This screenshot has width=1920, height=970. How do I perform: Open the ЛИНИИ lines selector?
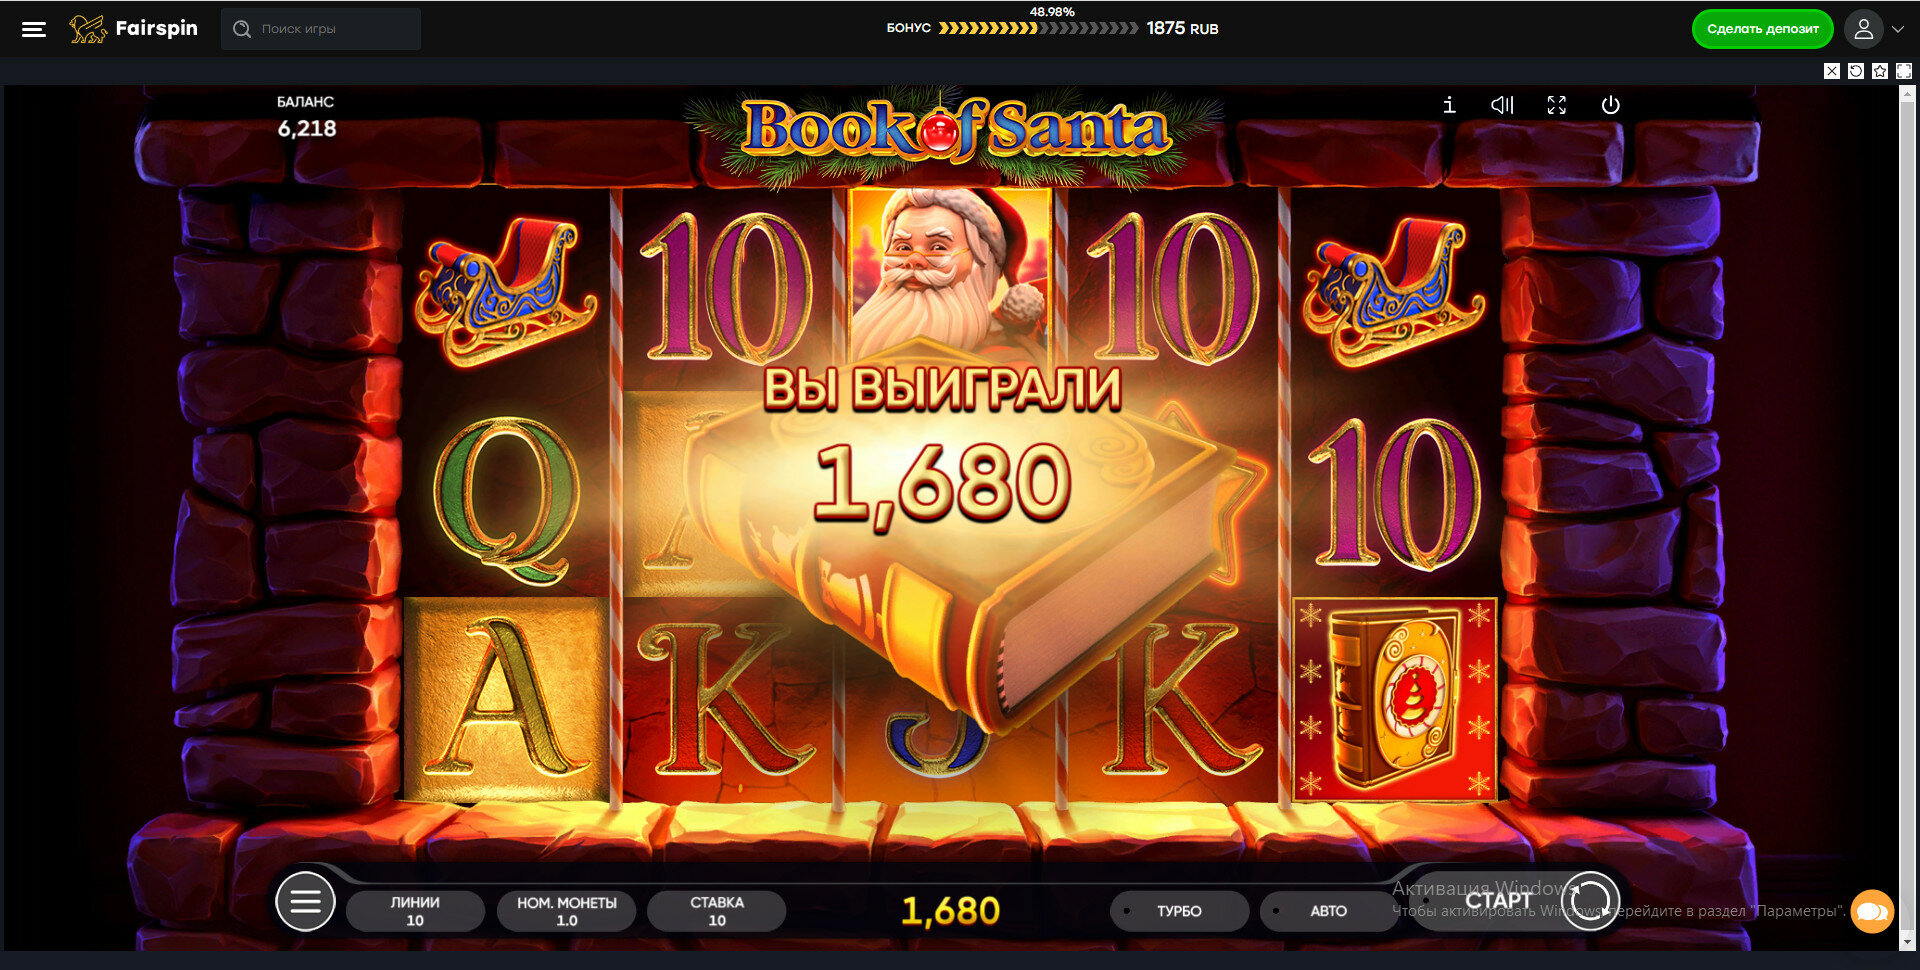pyautogui.click(x=415, y=911)
